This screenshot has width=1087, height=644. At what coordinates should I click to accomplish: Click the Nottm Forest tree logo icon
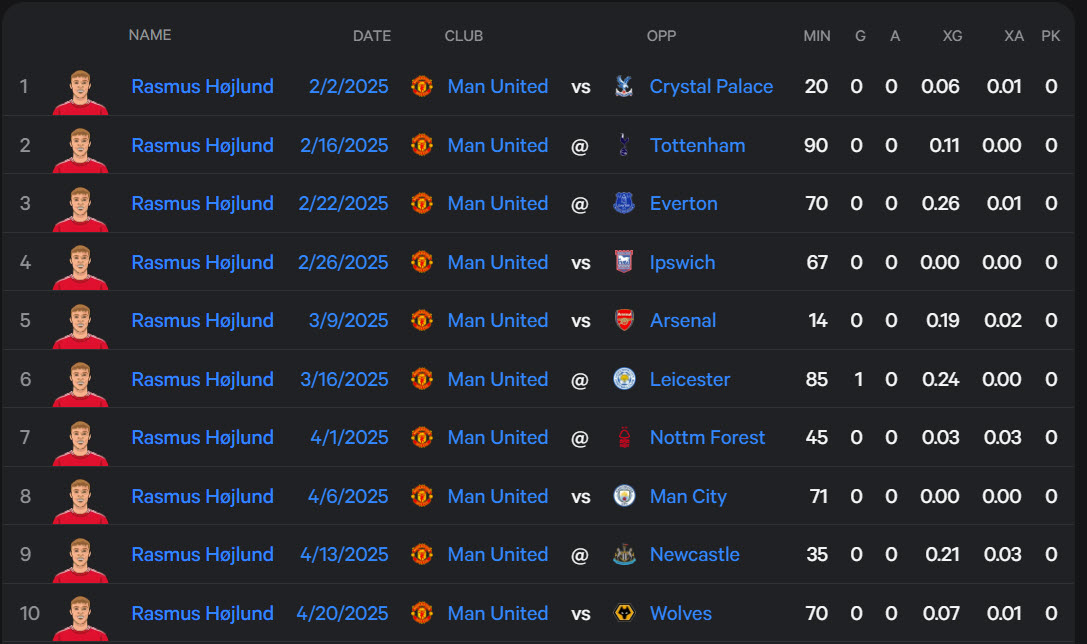click(624, 437)
